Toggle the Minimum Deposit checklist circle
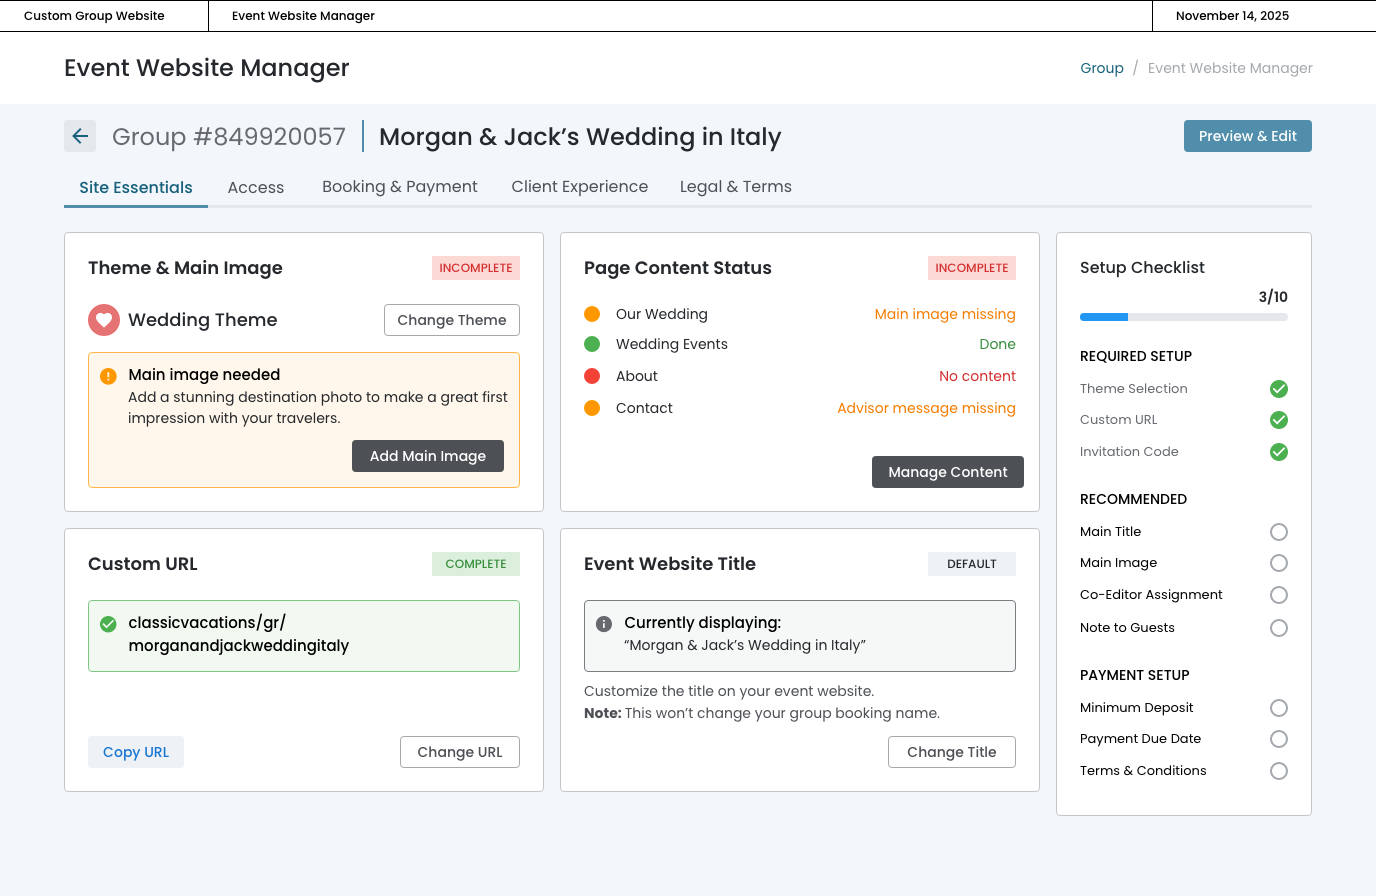 tap(1278, 708)
